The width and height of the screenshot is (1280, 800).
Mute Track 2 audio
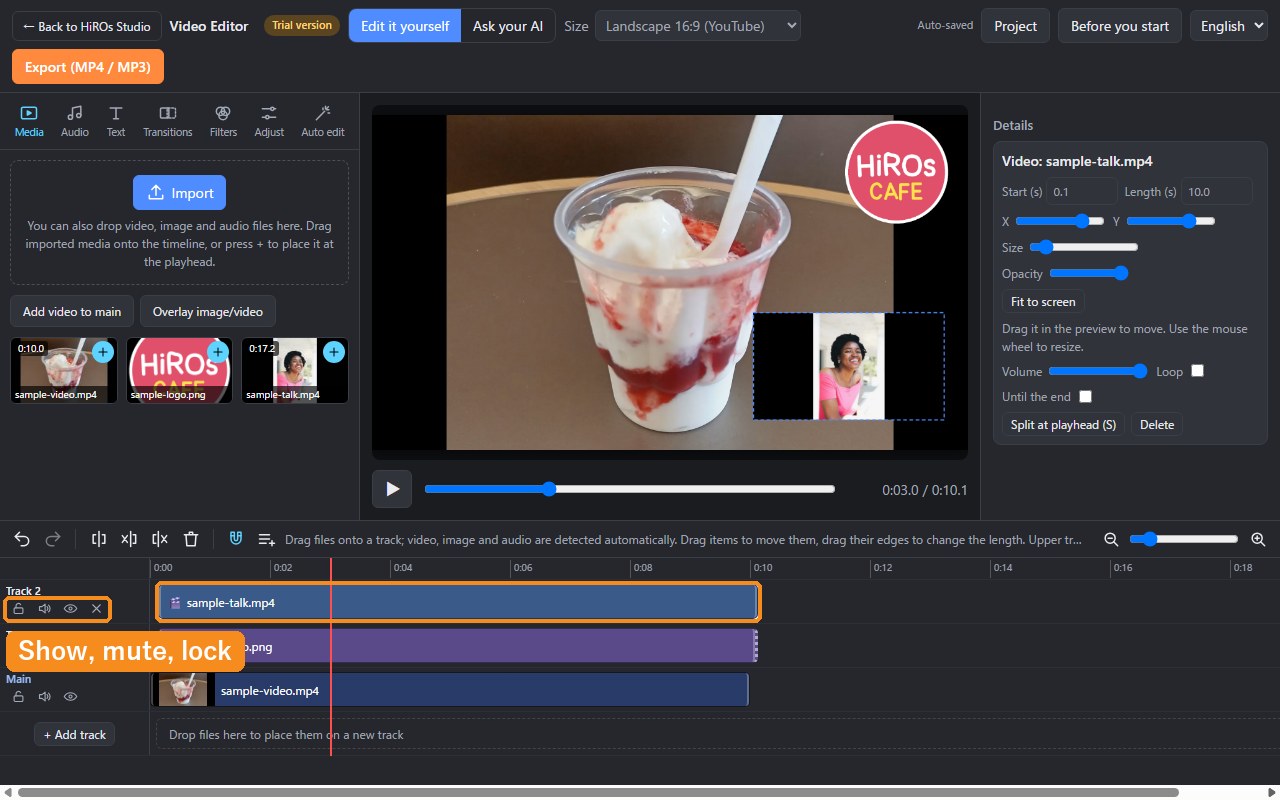[44, 608]
